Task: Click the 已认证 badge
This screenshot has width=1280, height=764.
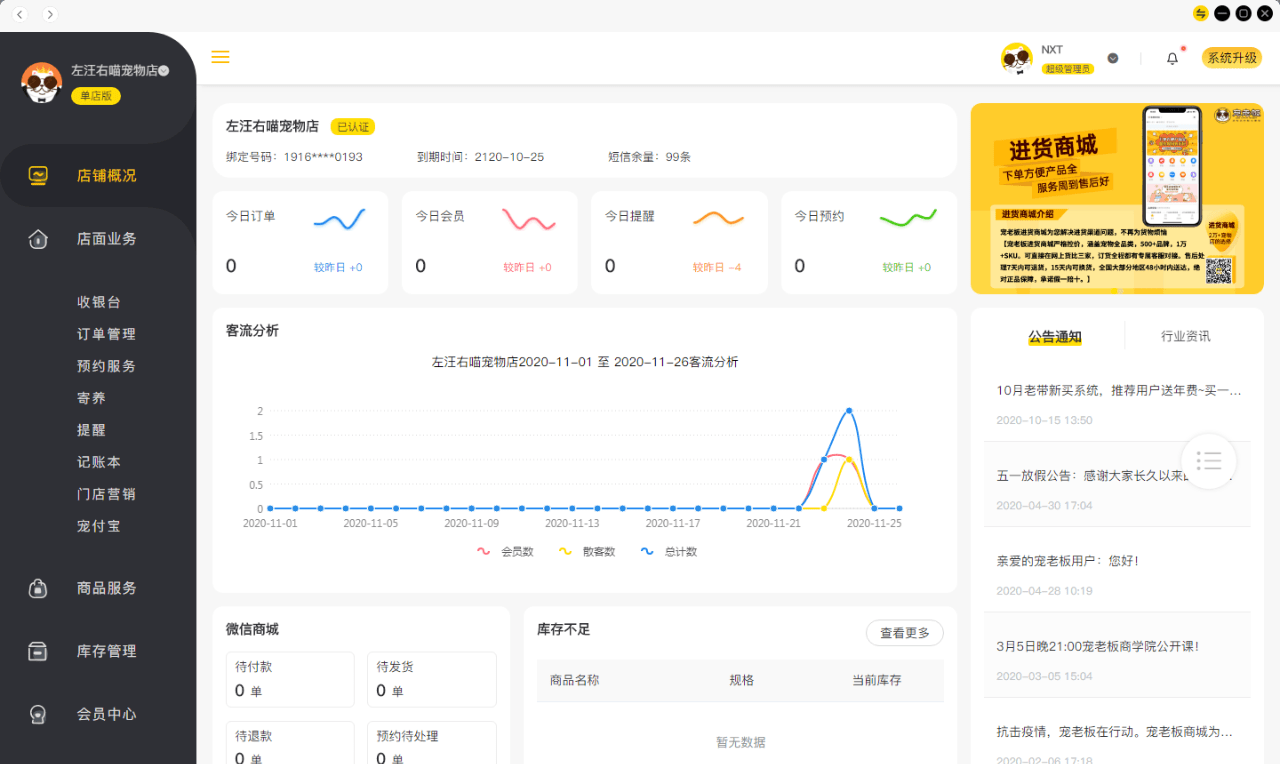Action: pyautogui.click(x=353, y=127)
